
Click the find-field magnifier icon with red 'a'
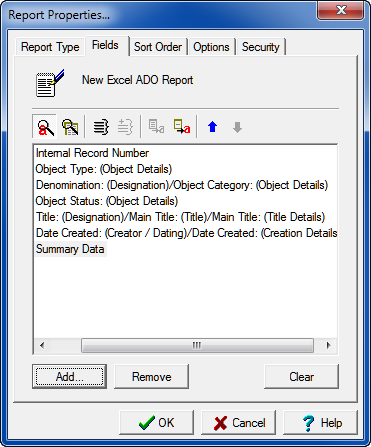pos(45,127)
